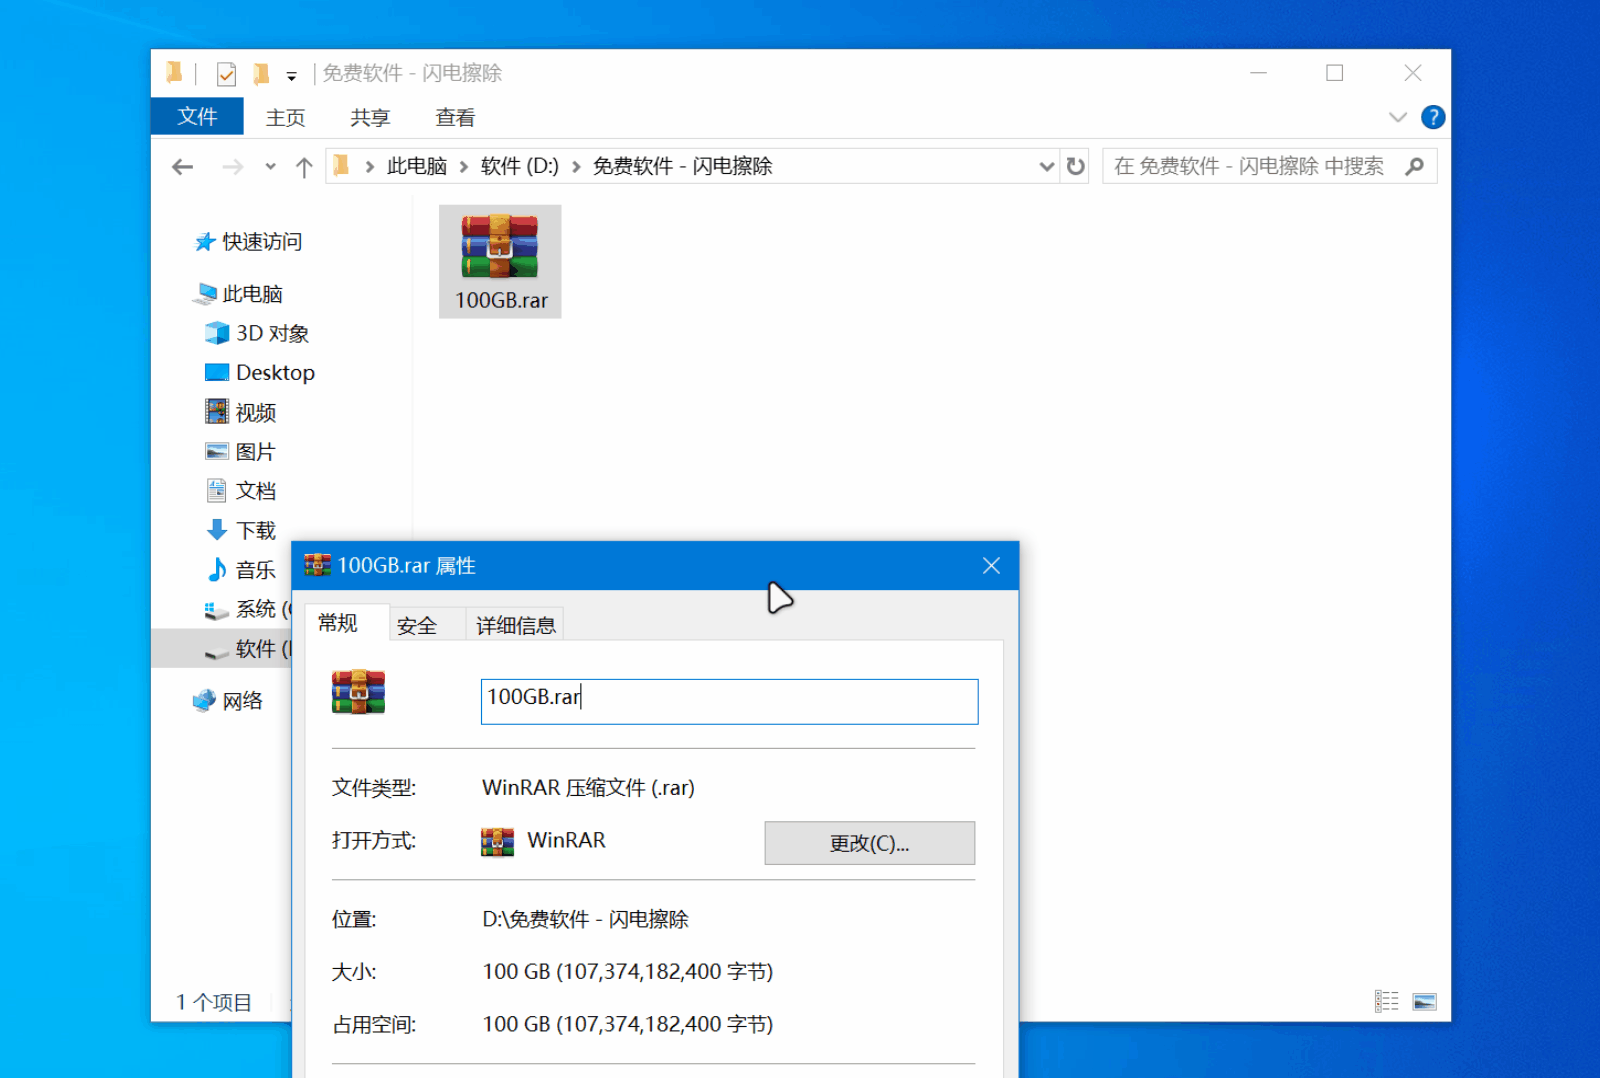Open the 100GB.rar archive file
The image size is (1600, 1078).
[x=500, y=250]
